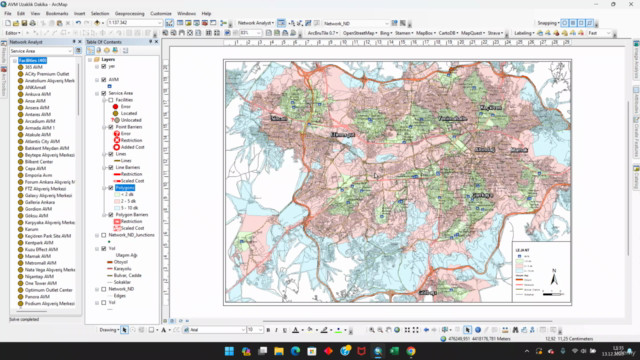640x360 pixels.
Task: Toggle the AVM layer checkbox
Action: (104, 80)
